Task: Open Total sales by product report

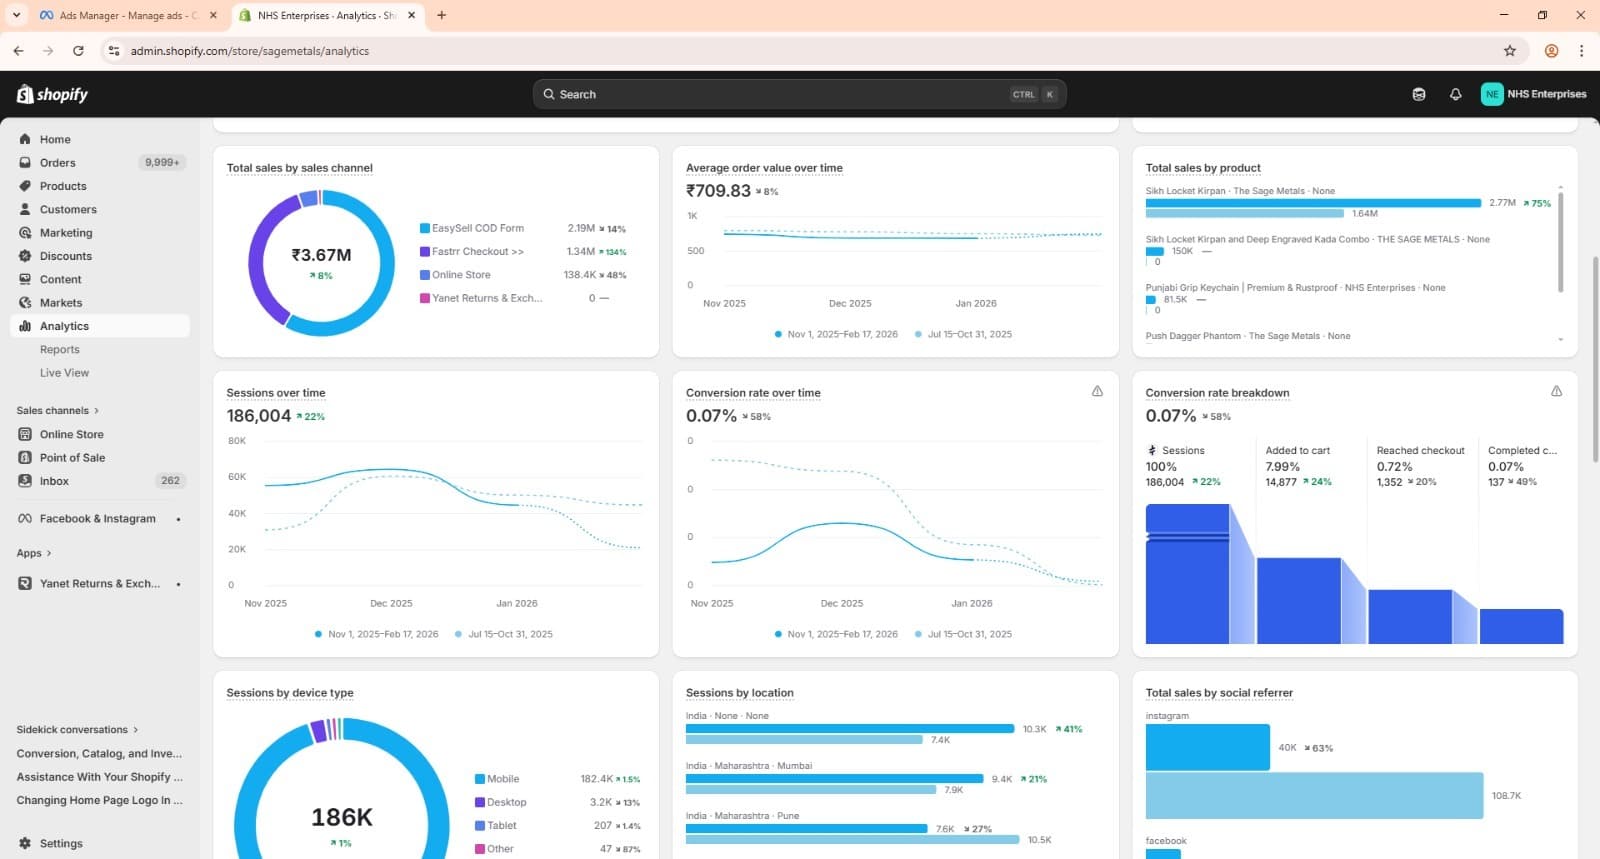Action: tap(1203, 168)
